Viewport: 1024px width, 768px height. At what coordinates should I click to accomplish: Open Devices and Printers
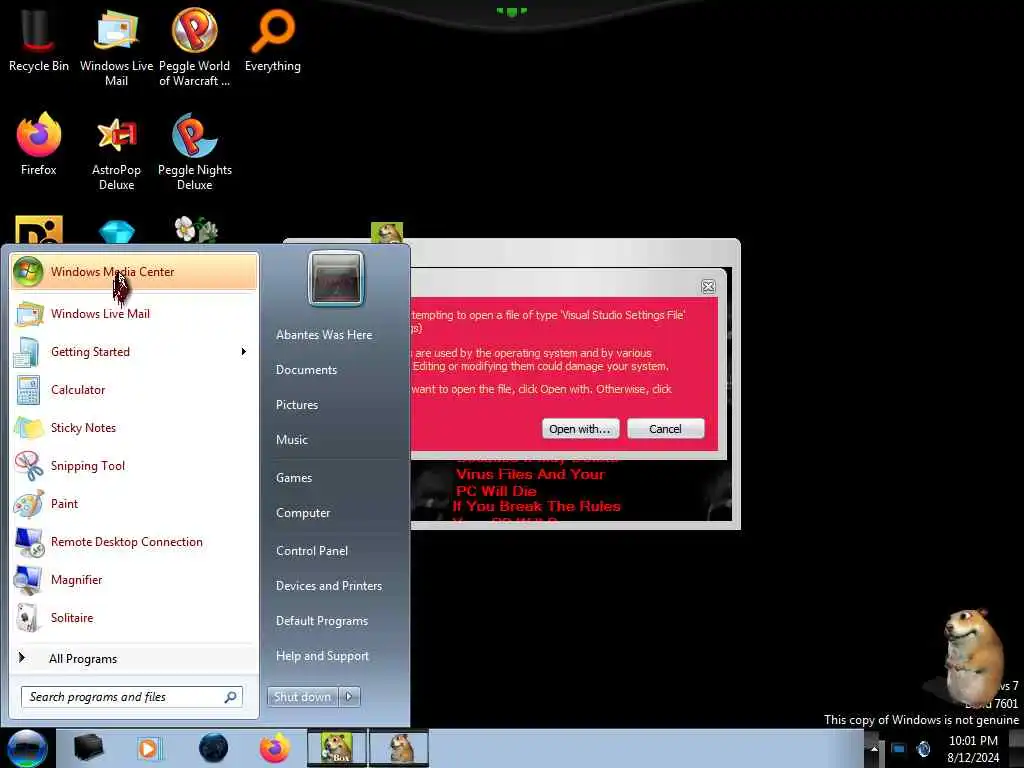point(329,586)
